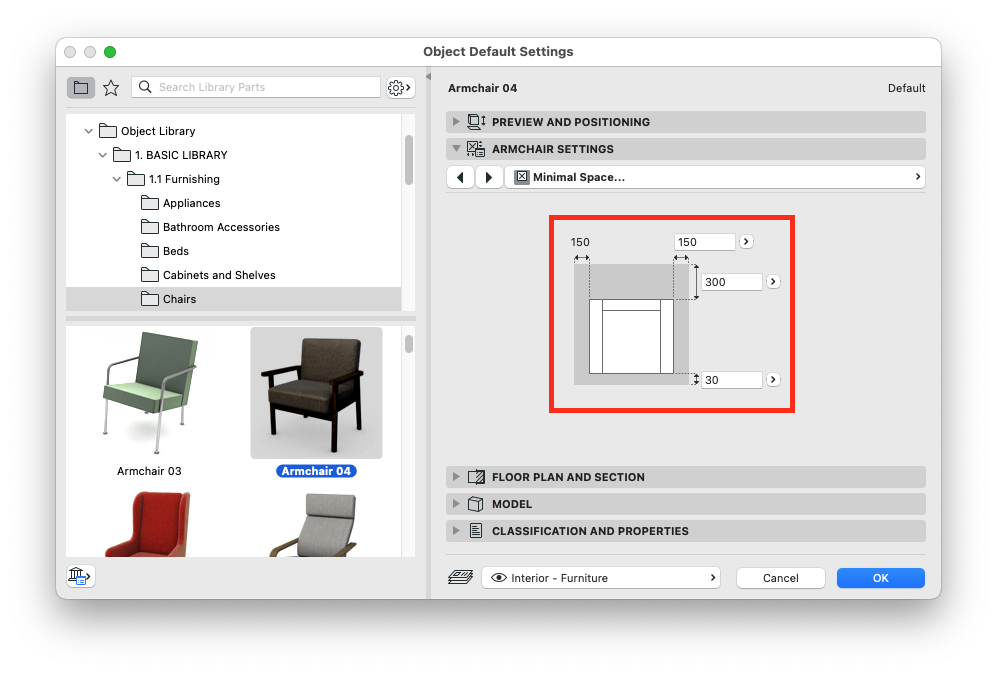Select Chairs folder
The image size is (997, 673).
pyautogui.click(x=233, y=299)
